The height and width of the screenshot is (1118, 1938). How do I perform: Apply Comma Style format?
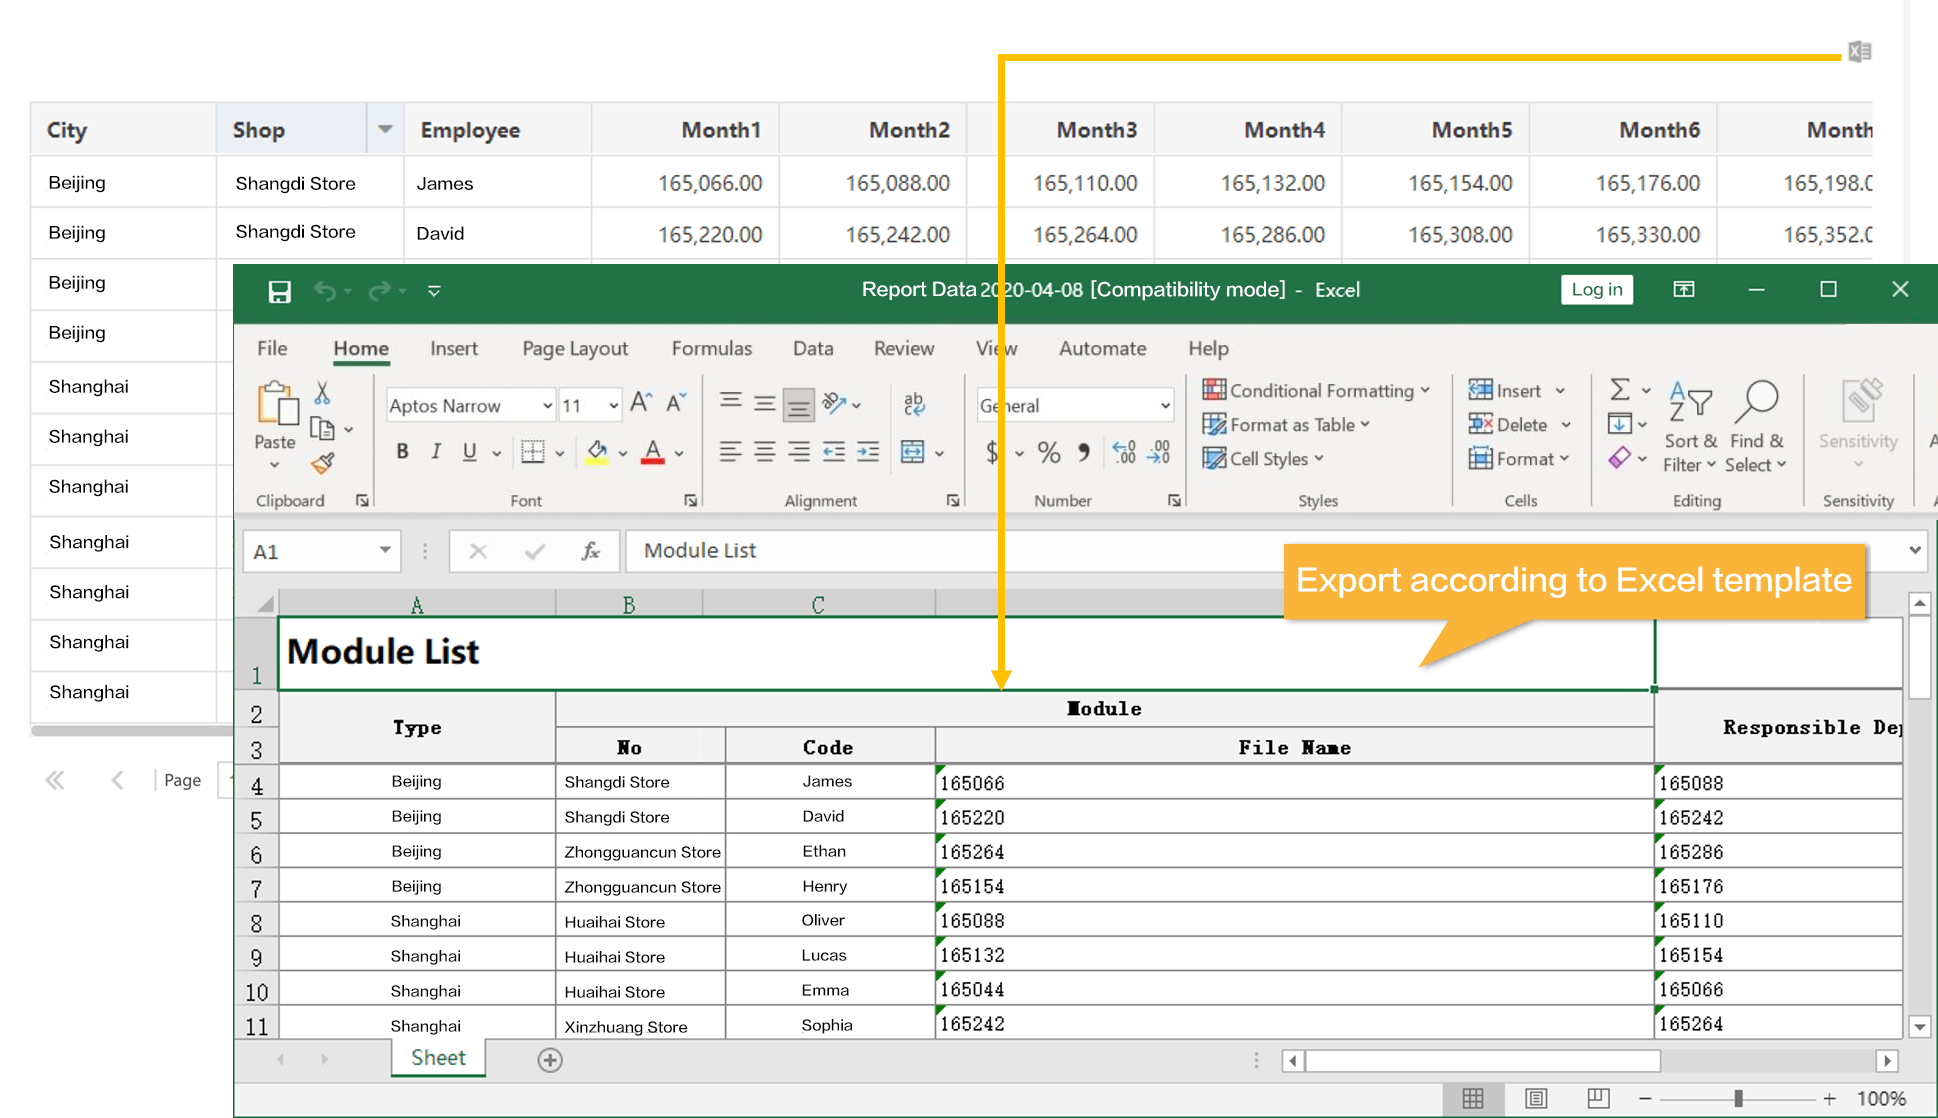[1084, 453]
